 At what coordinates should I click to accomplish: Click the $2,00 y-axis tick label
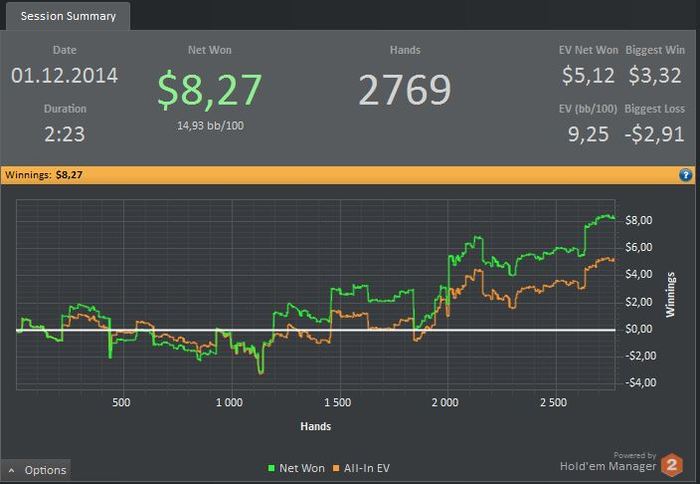(x=639, y=302)
